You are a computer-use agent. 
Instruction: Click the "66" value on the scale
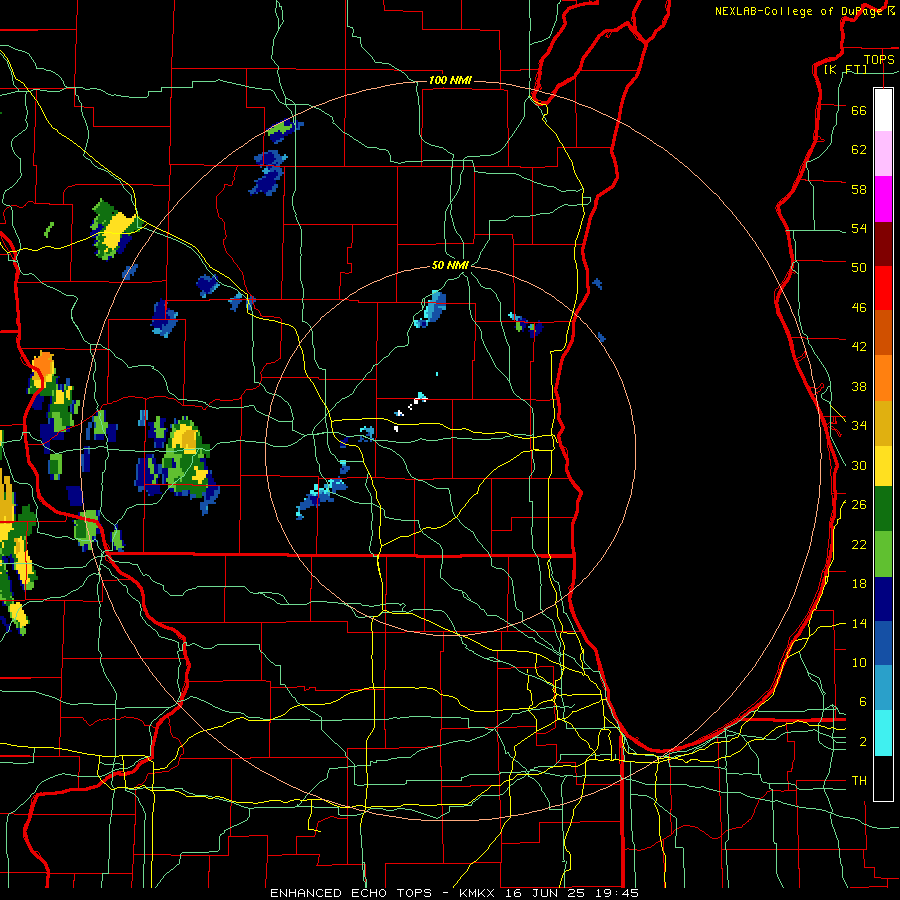coord(859,110)
